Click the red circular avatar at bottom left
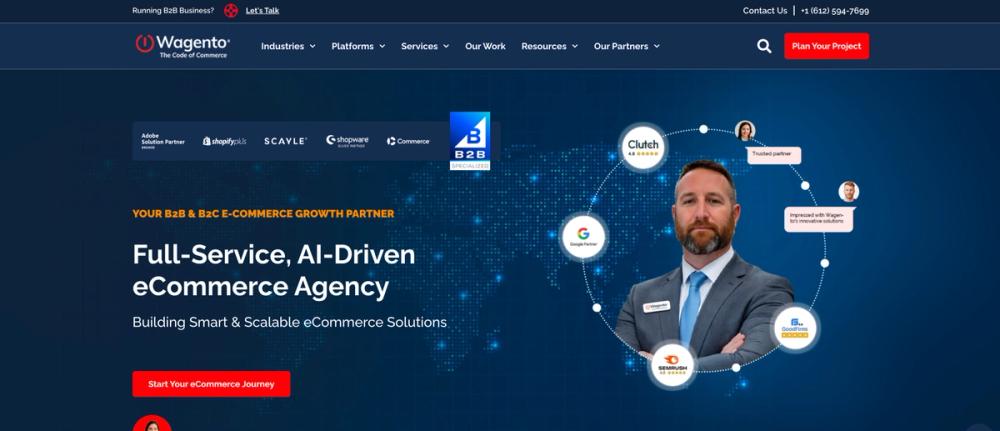Screen dimensions: 1000x431 152,423
